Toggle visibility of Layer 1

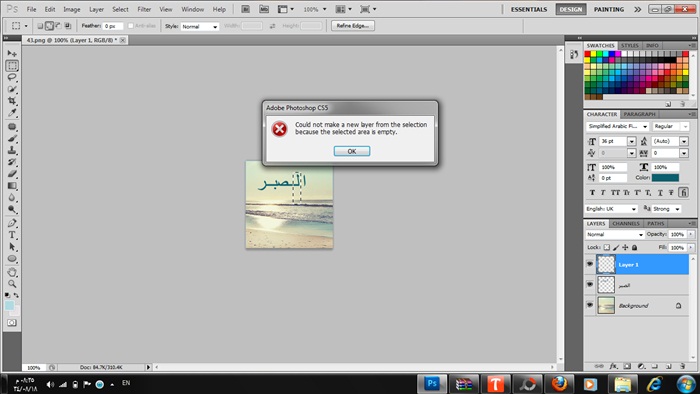[590, 264]
